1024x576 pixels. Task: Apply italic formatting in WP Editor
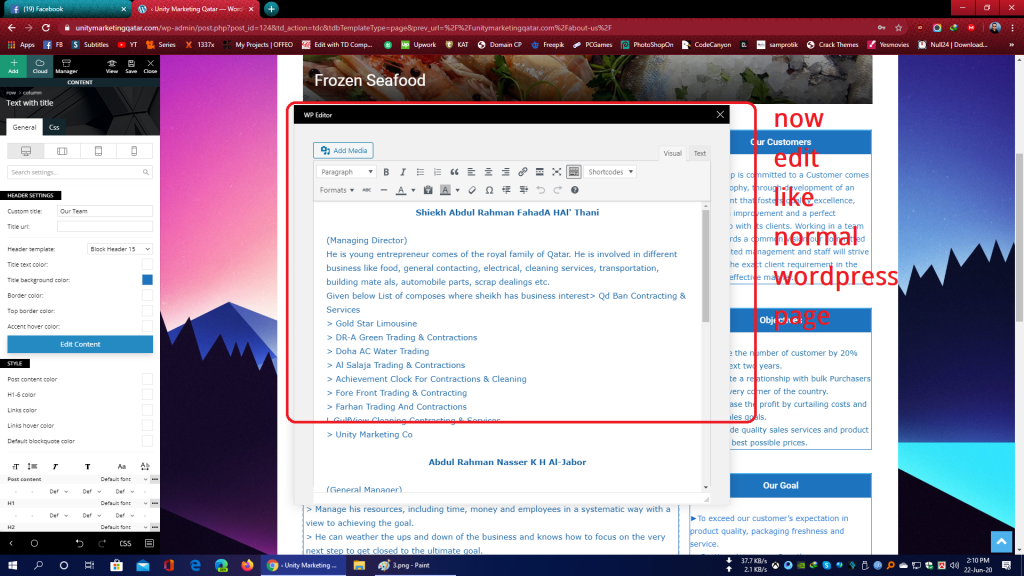point(403,172)
